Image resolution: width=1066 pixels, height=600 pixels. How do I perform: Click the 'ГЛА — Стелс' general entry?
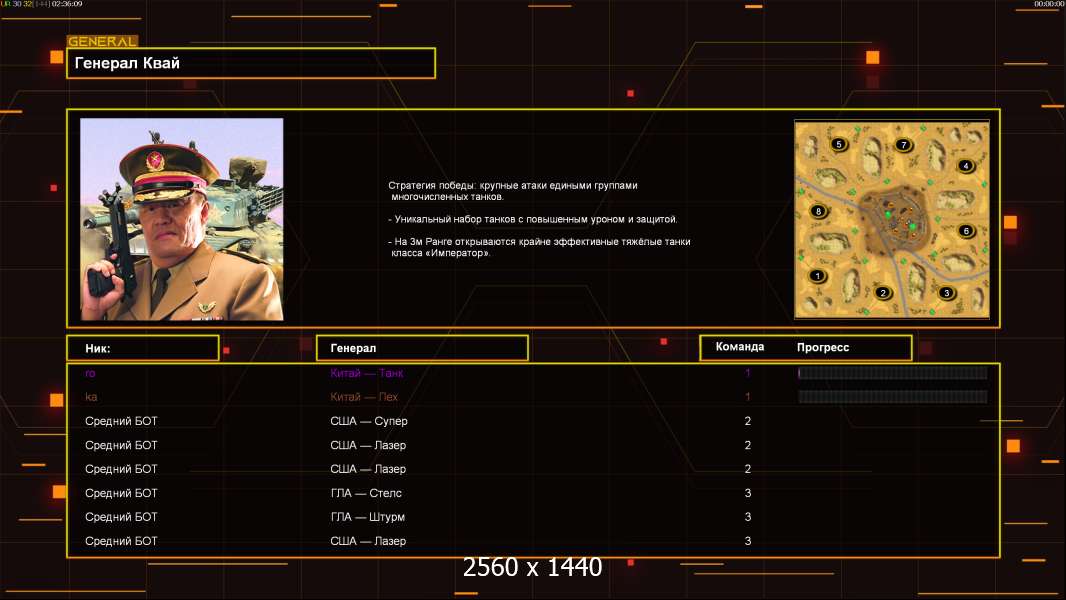[366, 493]
